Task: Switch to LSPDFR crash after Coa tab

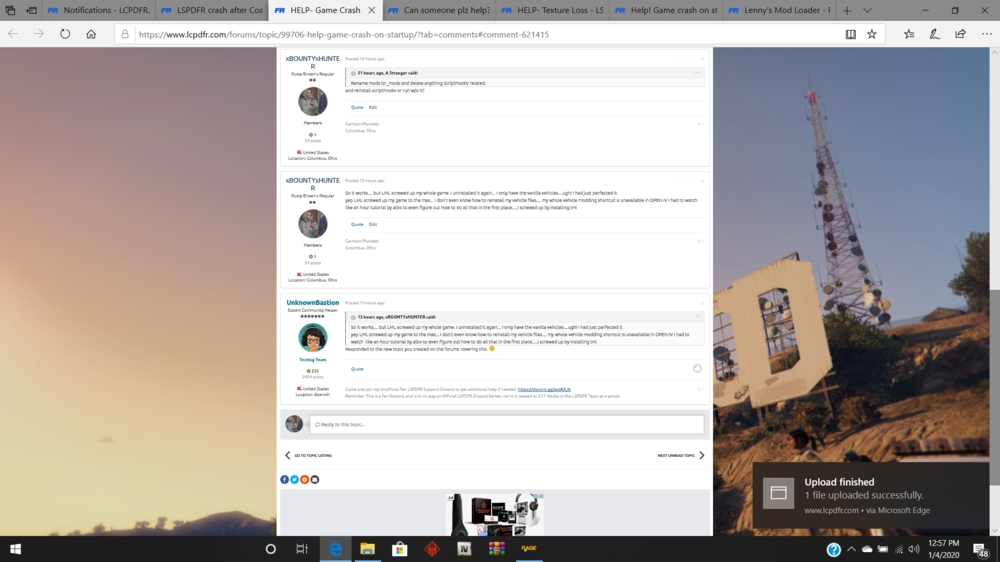Action: point(212,10)
